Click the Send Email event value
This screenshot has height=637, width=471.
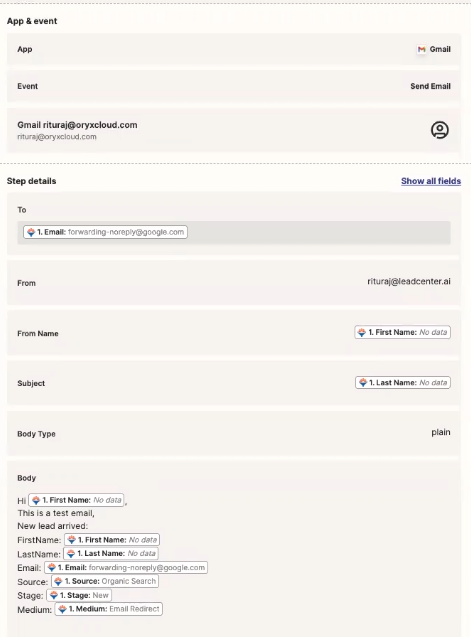(x=430, y=86)
